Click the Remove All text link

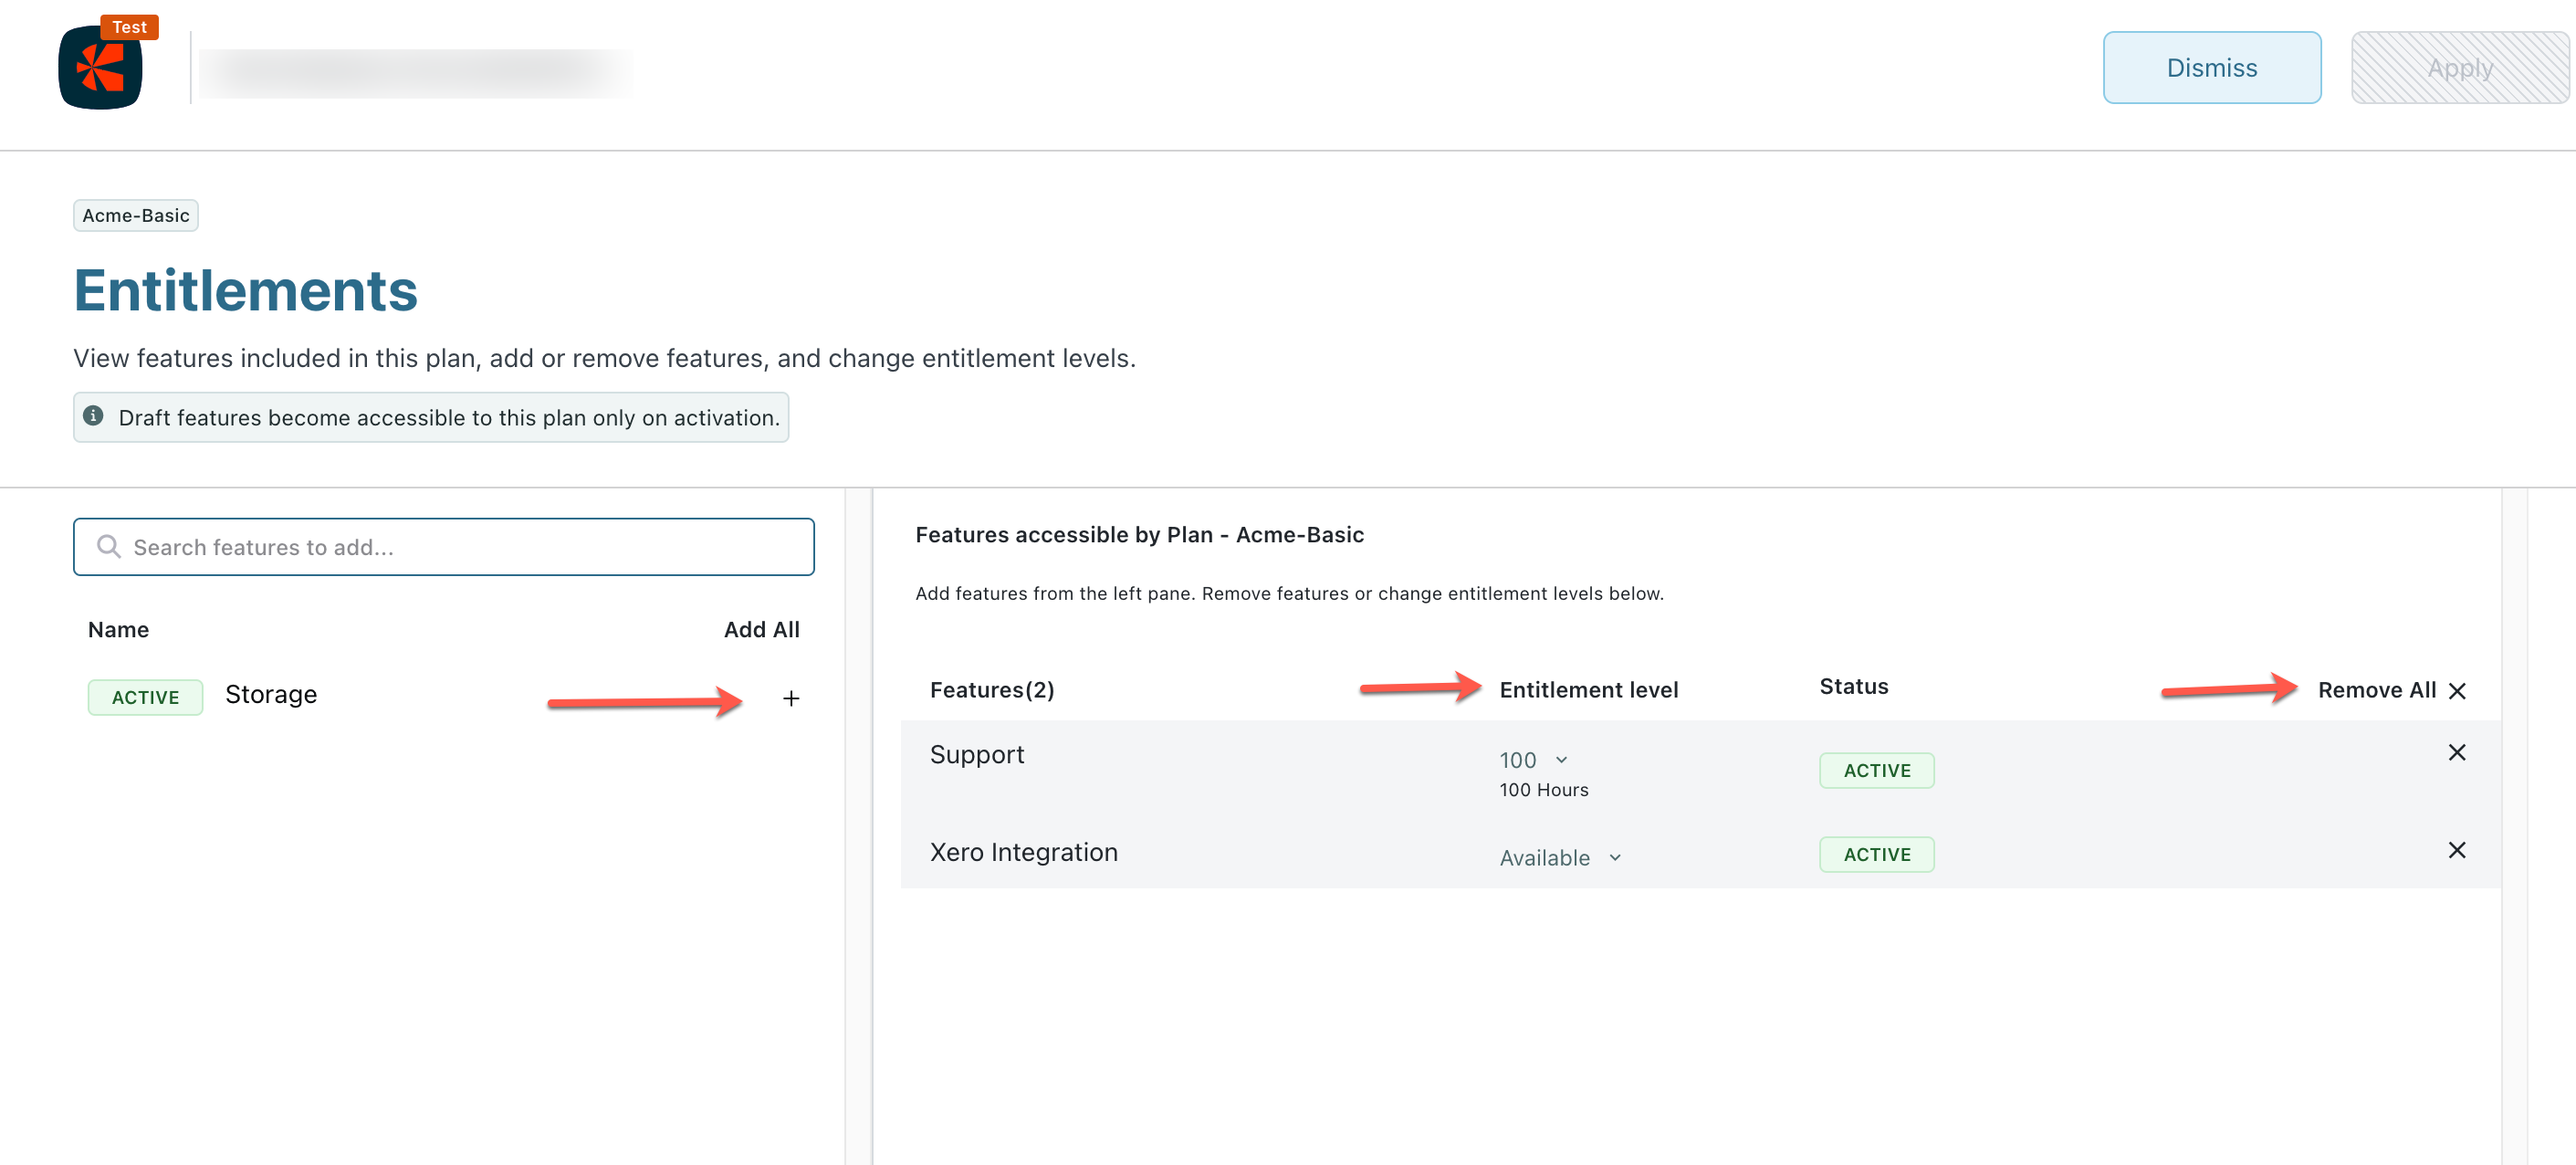pos(2375,690)
